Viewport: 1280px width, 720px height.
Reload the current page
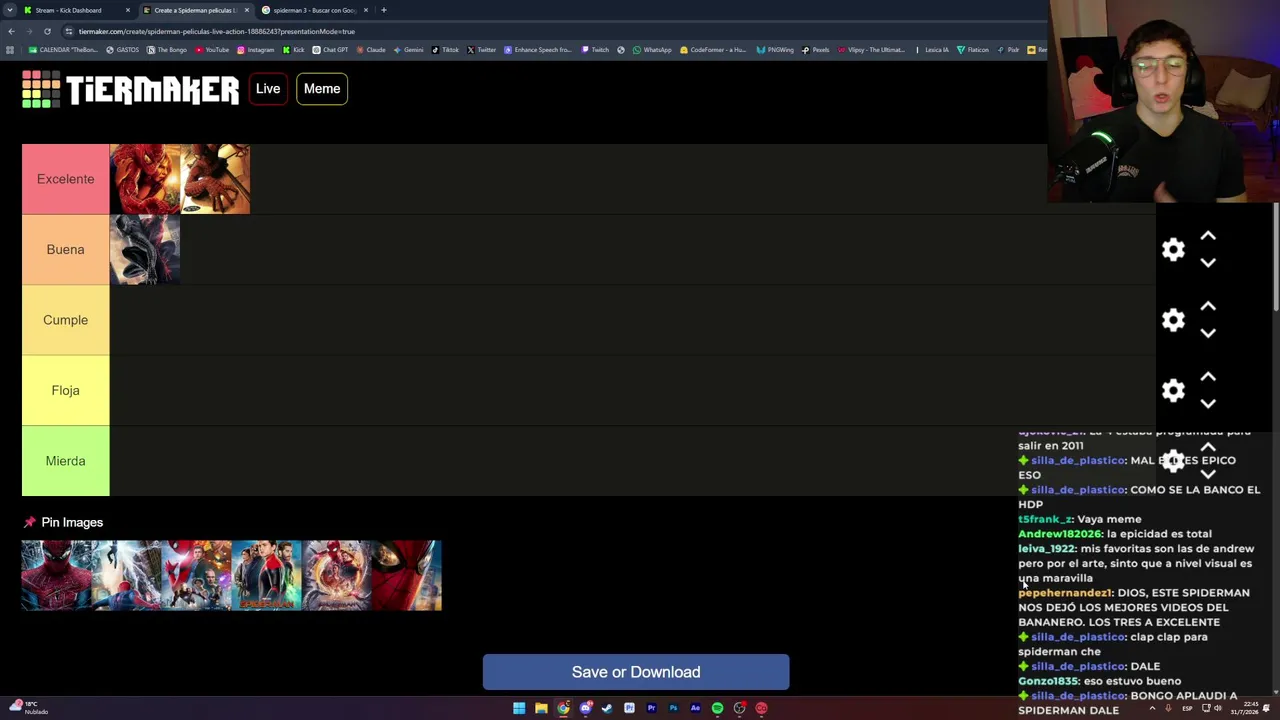[47, 31]
